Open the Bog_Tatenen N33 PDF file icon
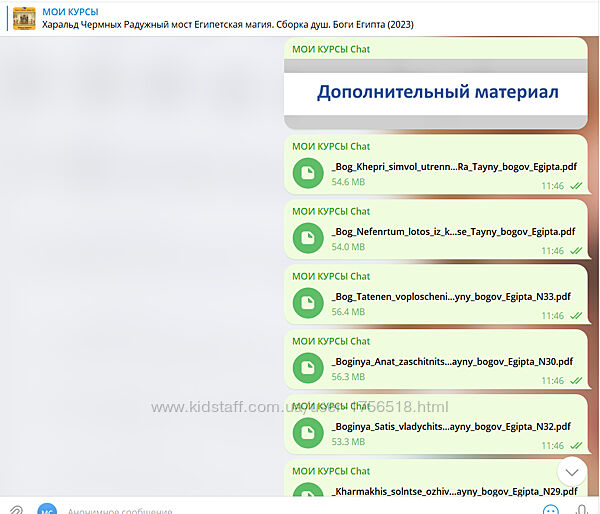The image size is (600, 514). point(308,303)
